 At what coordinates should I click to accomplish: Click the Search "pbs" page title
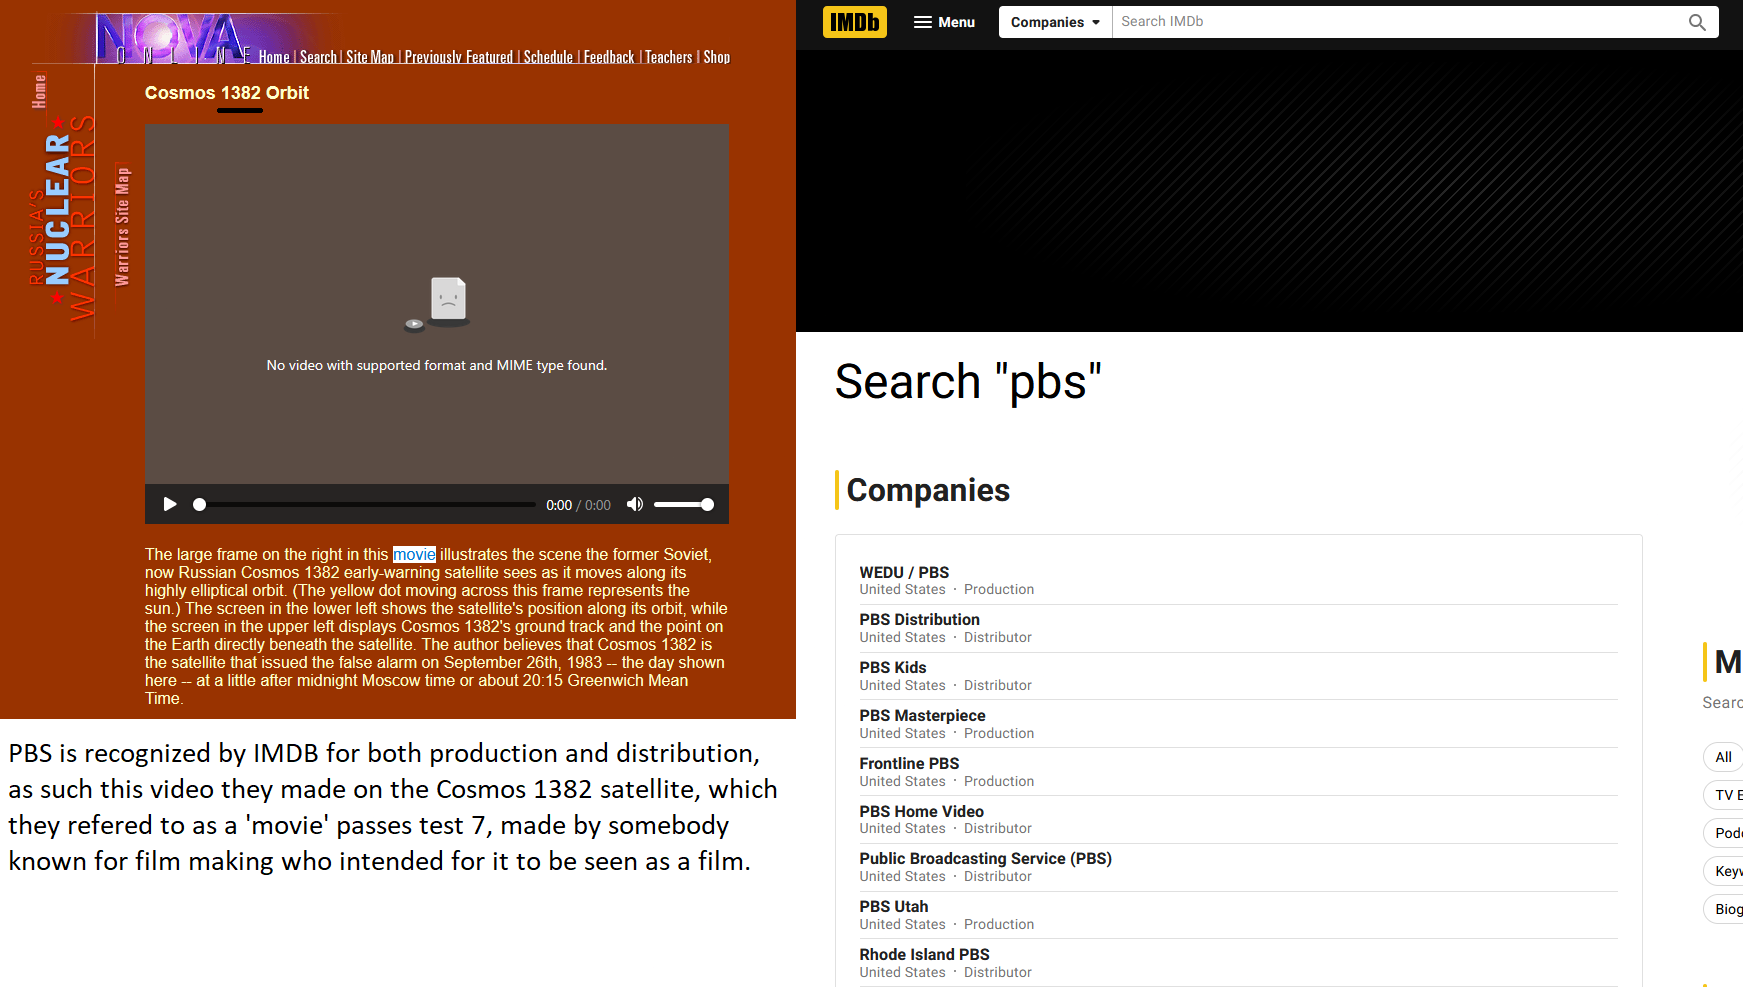tap(968, 382)
